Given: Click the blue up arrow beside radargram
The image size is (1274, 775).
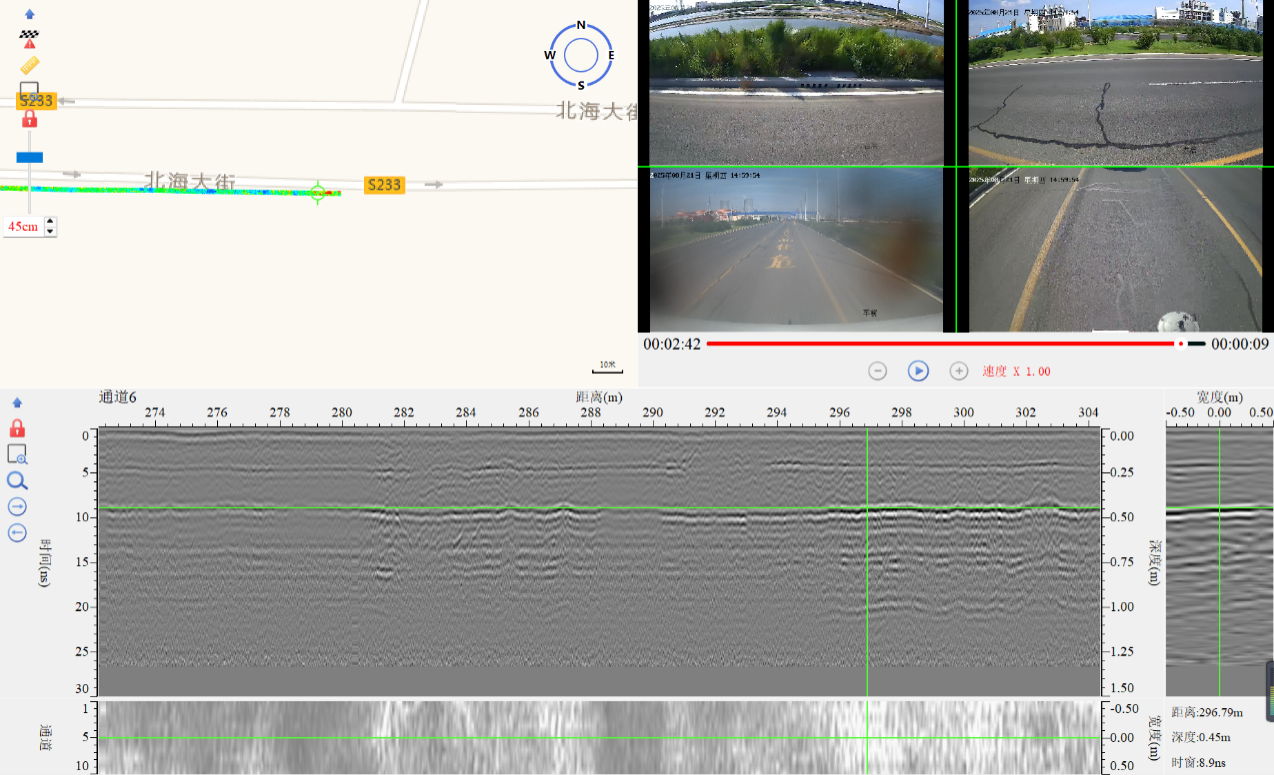Looking at the screenshot, I should [16, 403].
